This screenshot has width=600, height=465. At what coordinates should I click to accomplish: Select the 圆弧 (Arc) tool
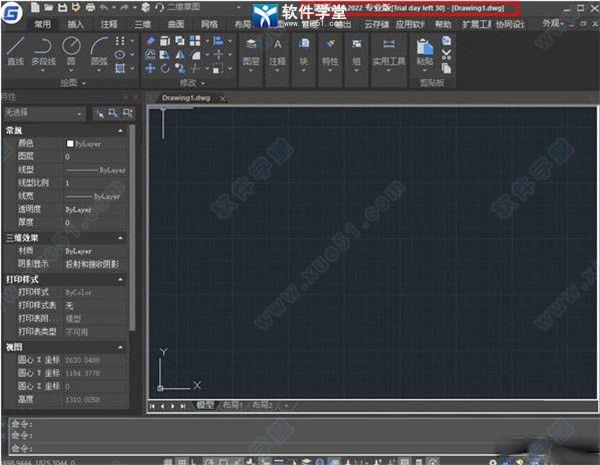[x=98, y=47]
